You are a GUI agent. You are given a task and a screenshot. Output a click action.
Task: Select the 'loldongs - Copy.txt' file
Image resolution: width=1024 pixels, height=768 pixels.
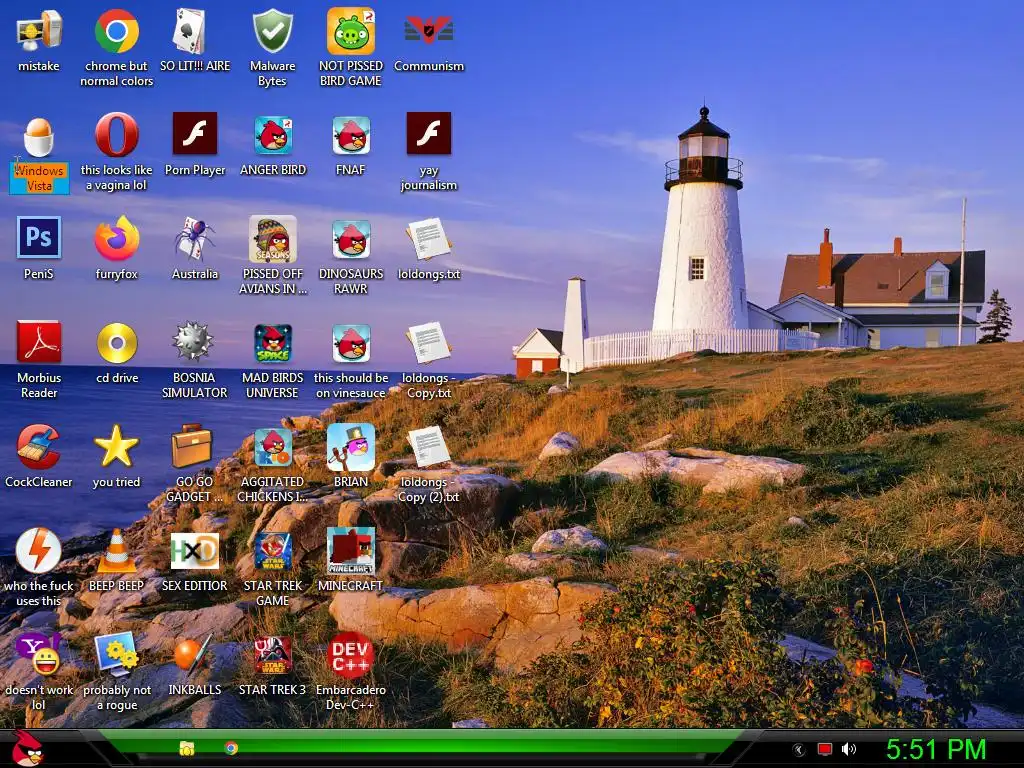pyautogui.click(x=428, y=343)
